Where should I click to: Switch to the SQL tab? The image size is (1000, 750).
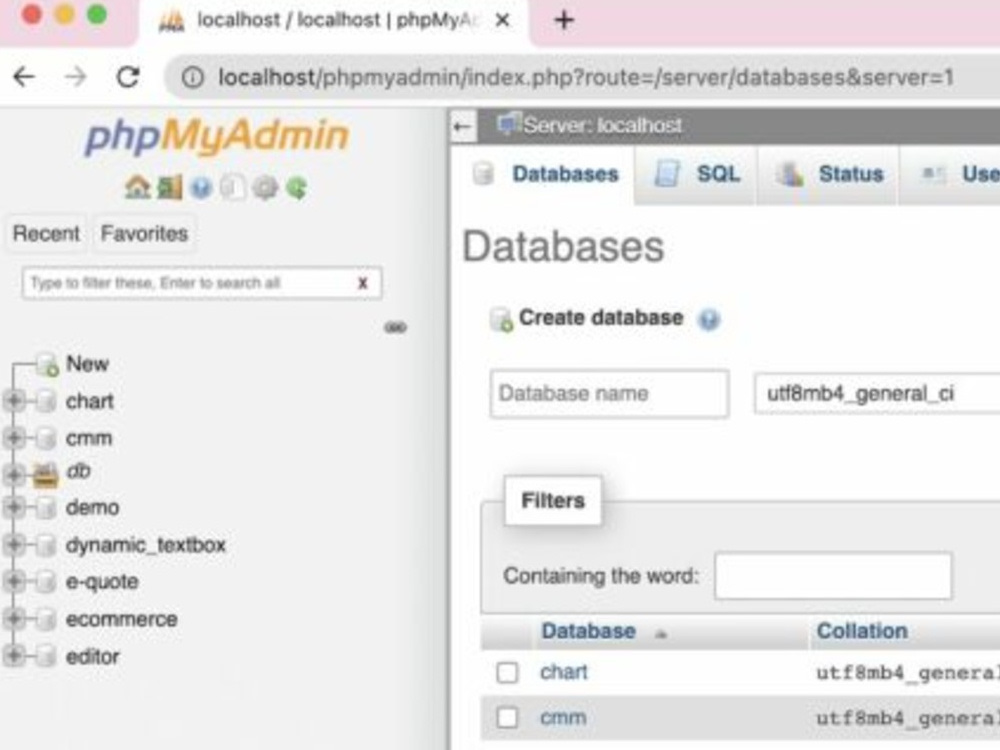tap(697, 174)
